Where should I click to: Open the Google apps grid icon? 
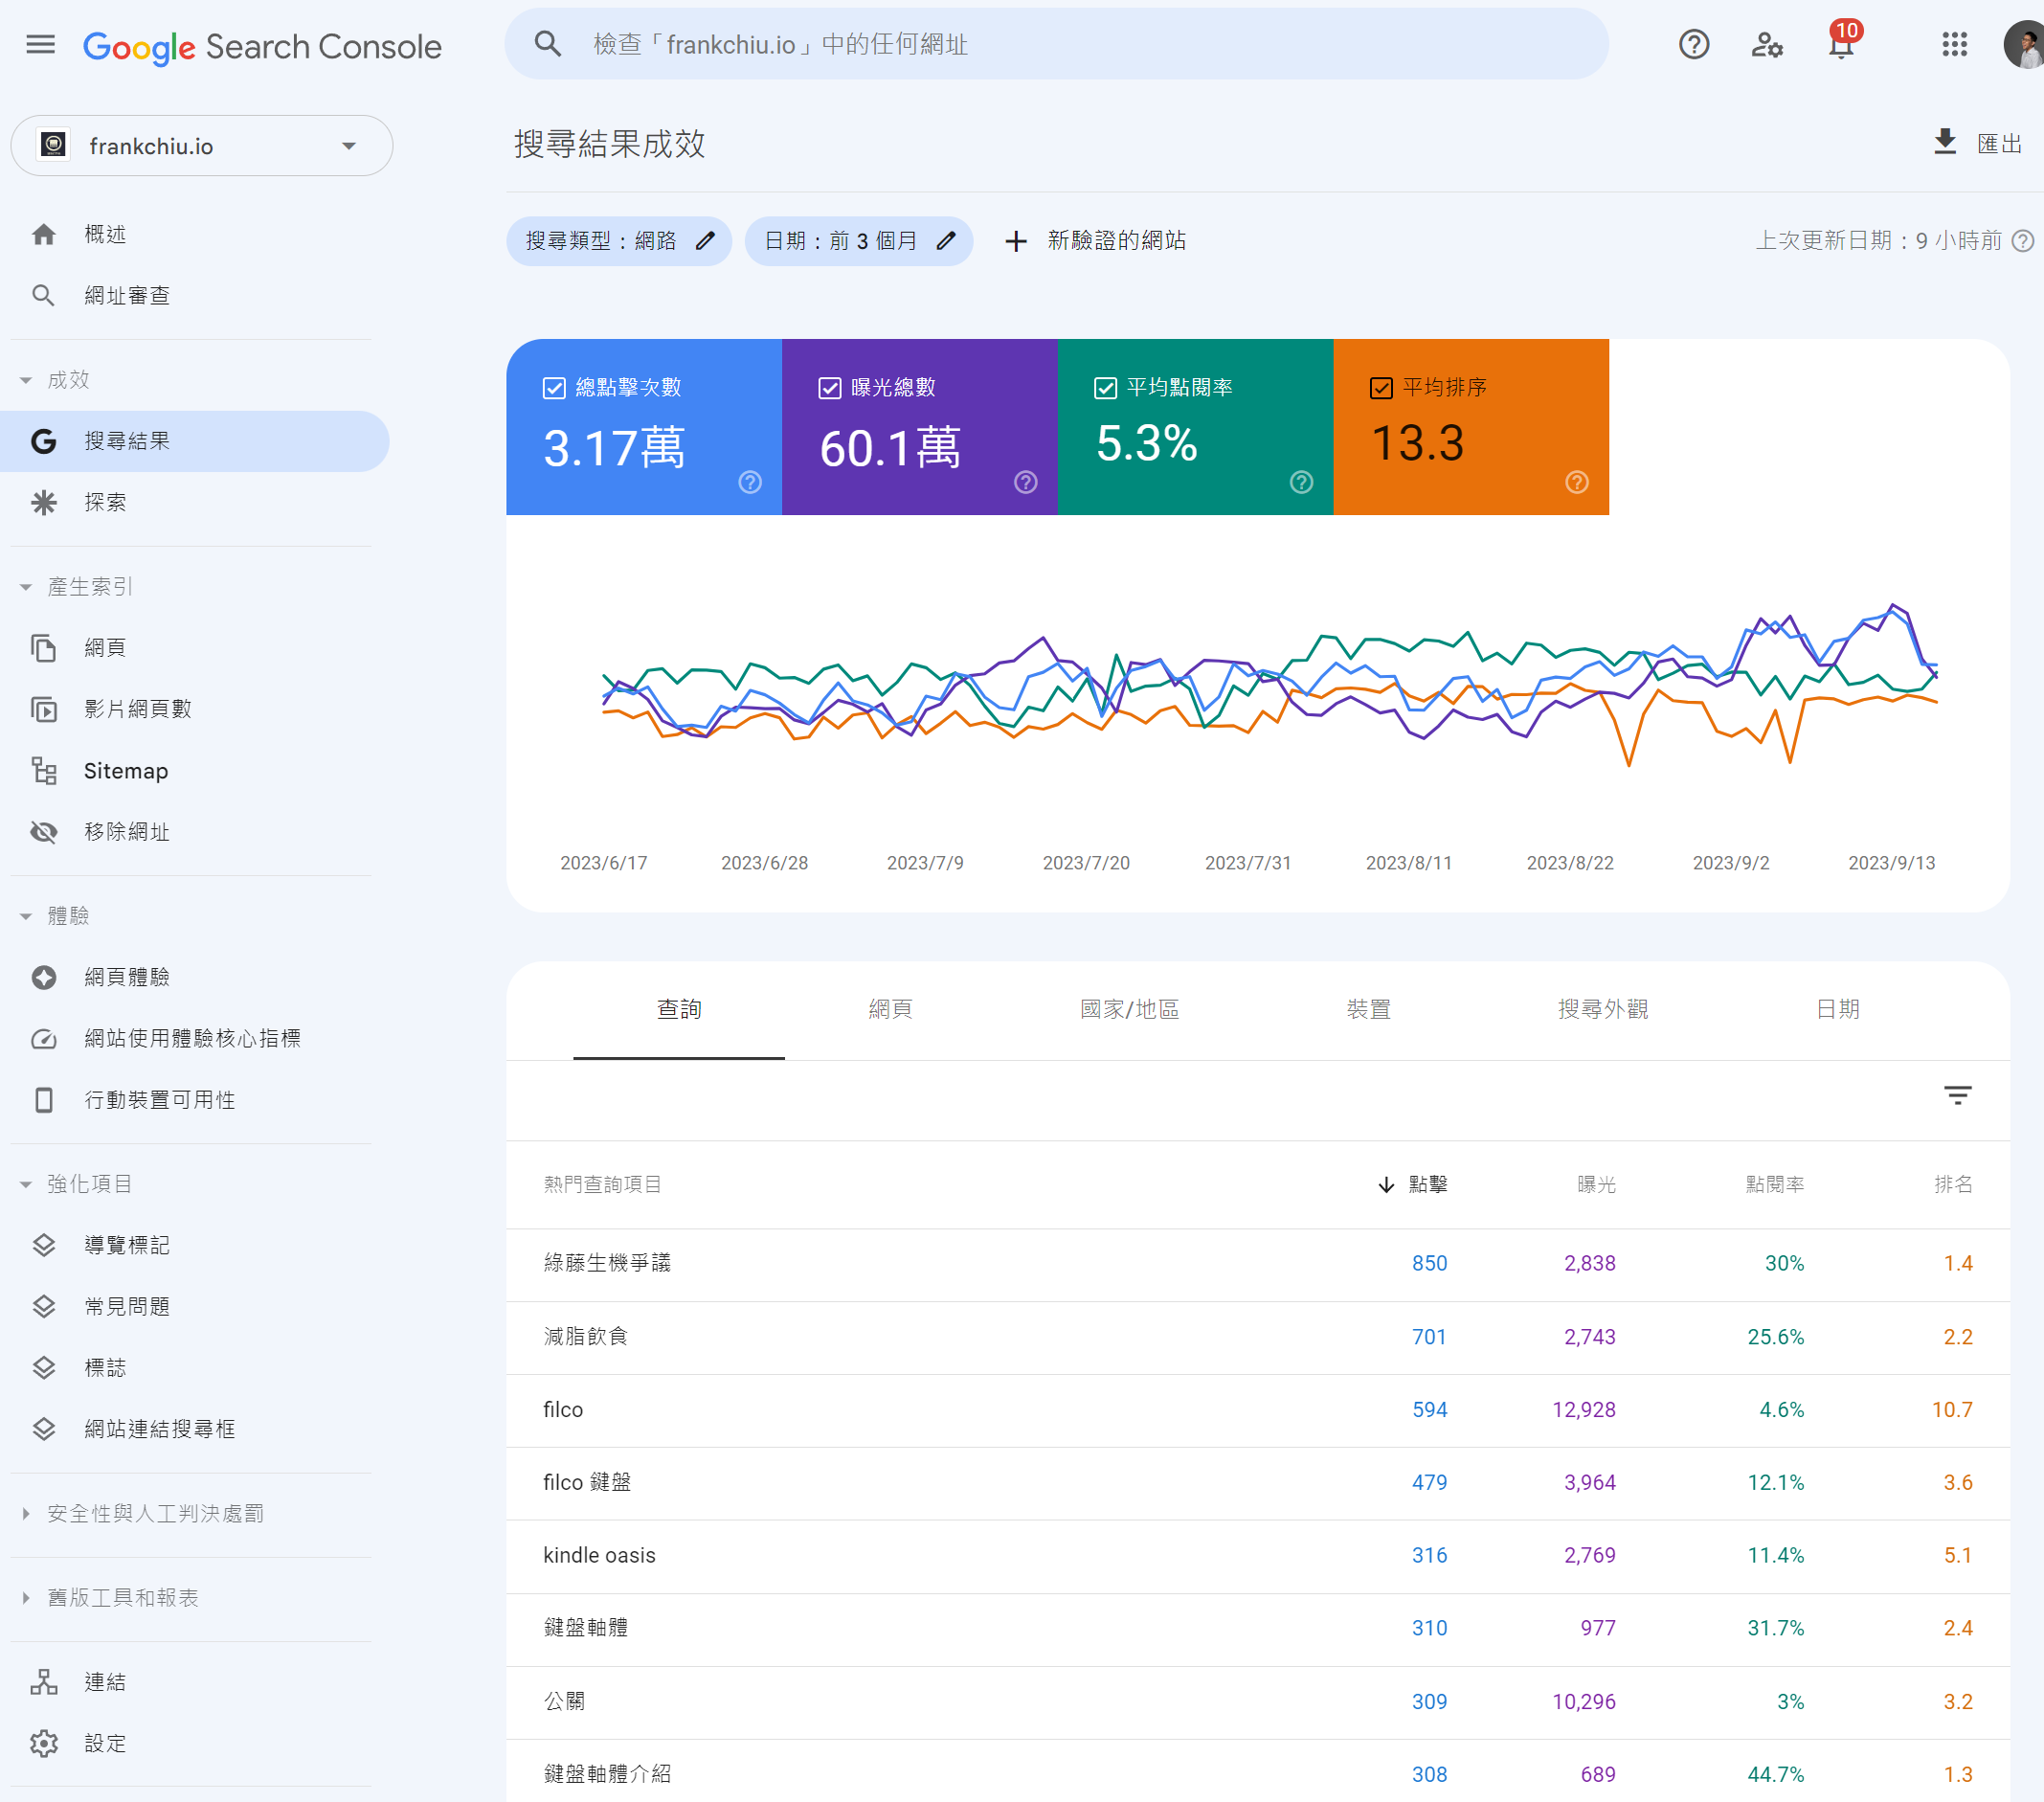point(1954,45)
